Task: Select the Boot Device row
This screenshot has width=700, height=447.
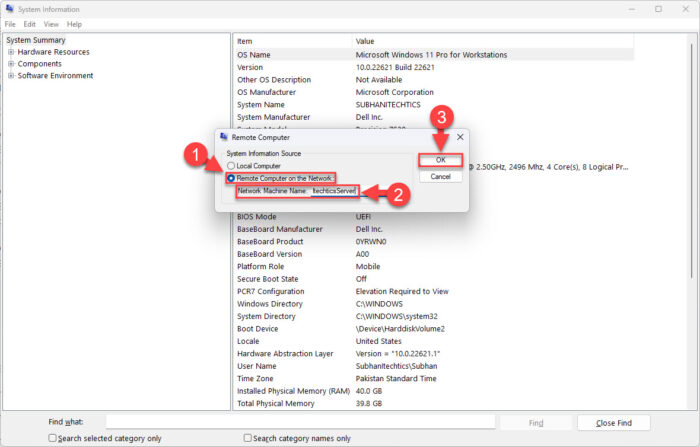Action: 434,329
